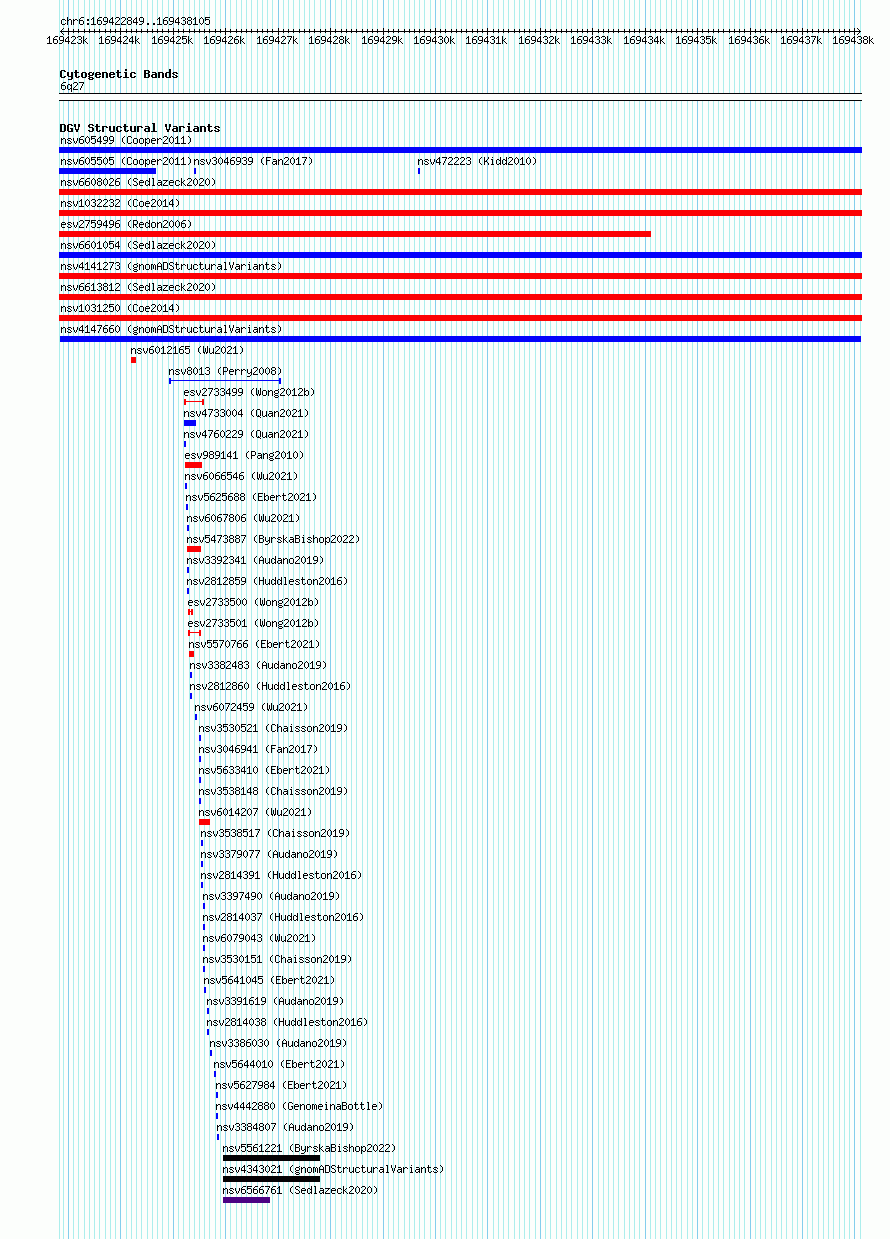Select the nsv605505 (Cooper2011) track label
Image resolution: width=890 pixels, height=1239 pixels.
[x=125, y=161]
